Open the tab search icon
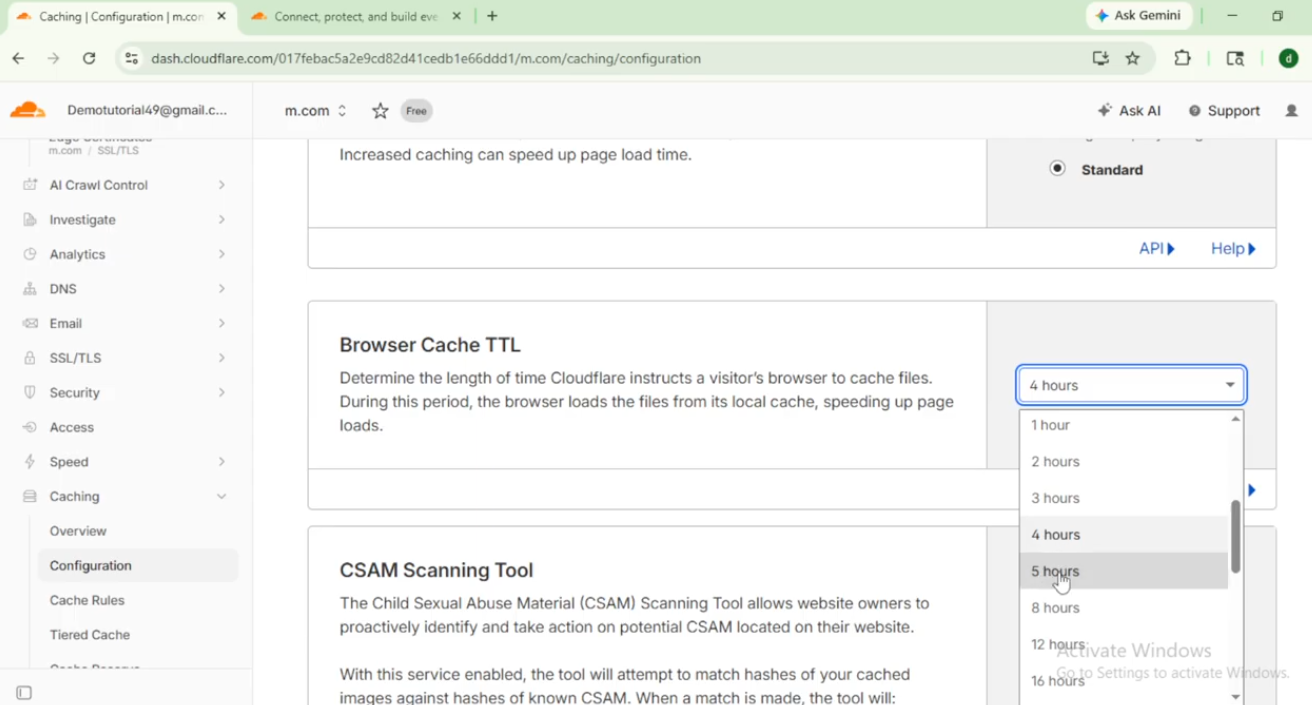 click(x=1235, y=58)
